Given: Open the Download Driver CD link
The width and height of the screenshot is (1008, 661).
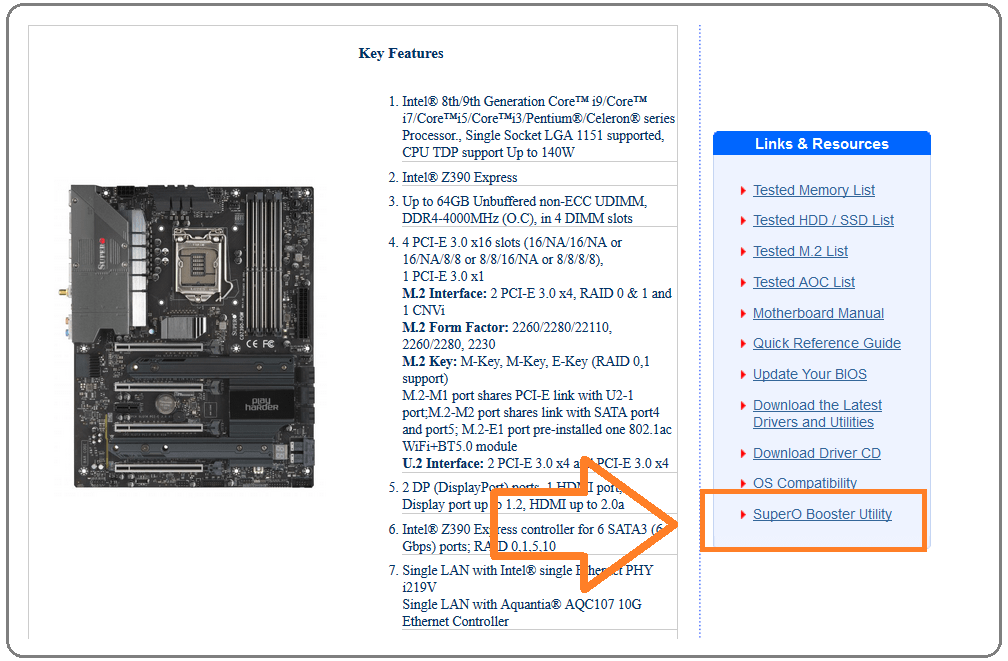Looking at the screenshot, I should (x=817, y=453).
